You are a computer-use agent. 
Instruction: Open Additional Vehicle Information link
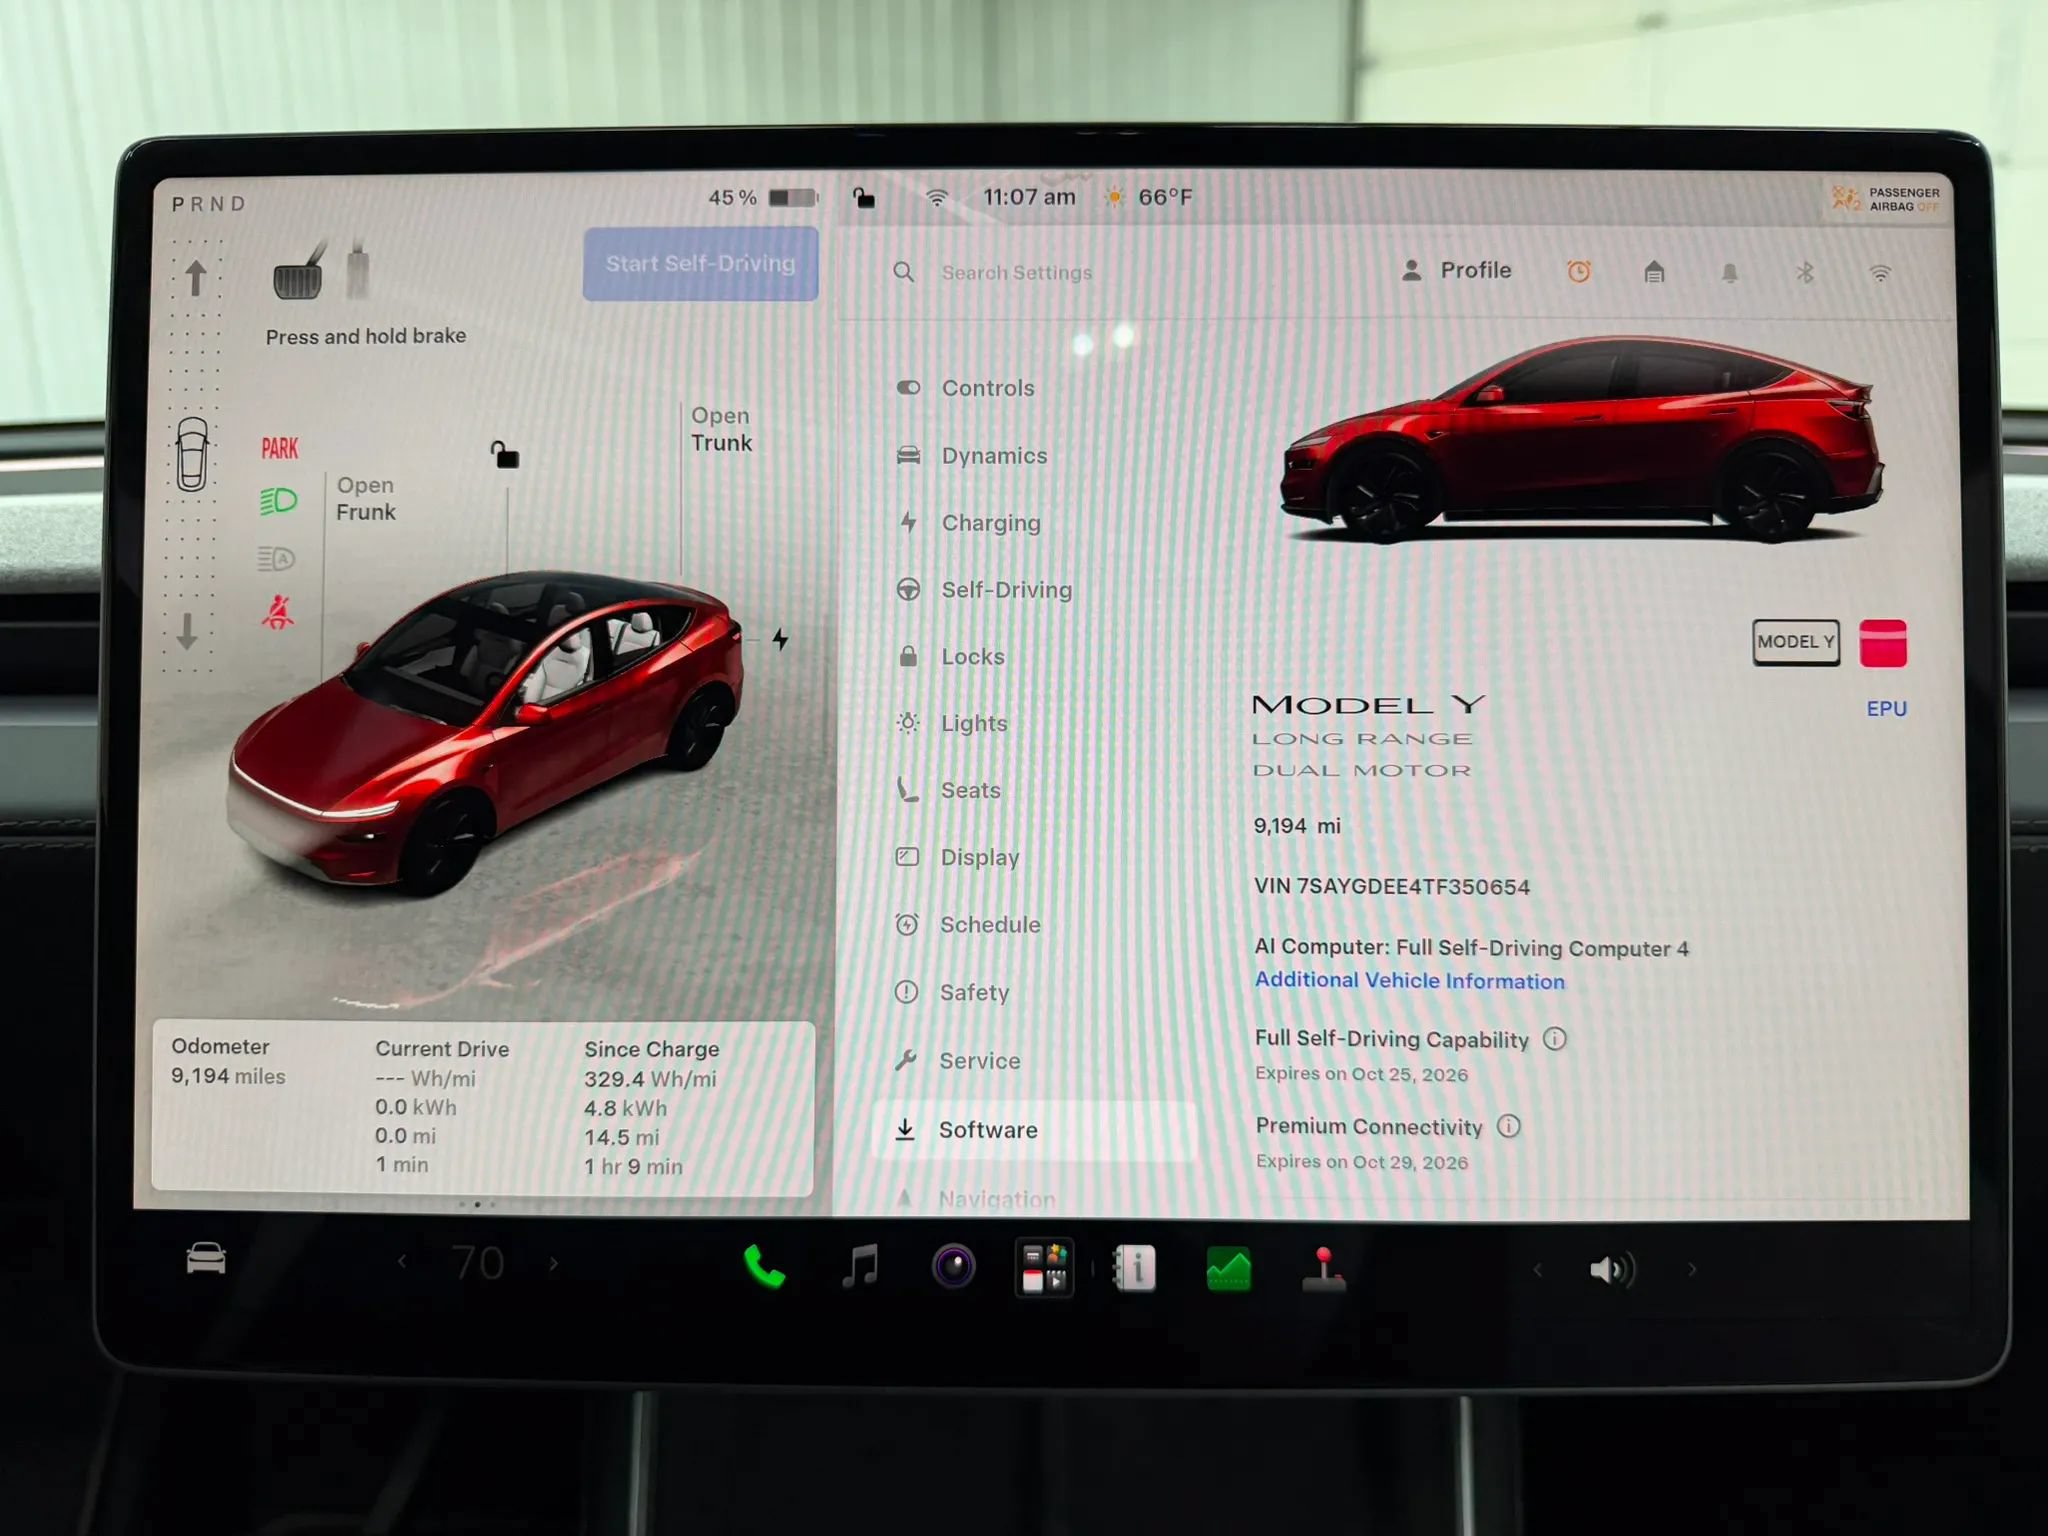[1410, 980]
